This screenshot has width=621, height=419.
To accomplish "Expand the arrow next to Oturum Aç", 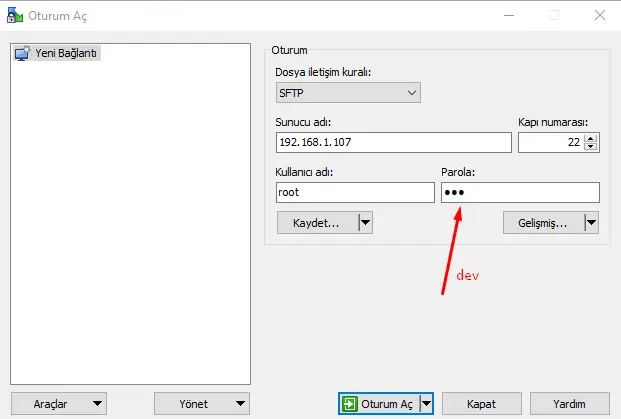I will [427, 404].
